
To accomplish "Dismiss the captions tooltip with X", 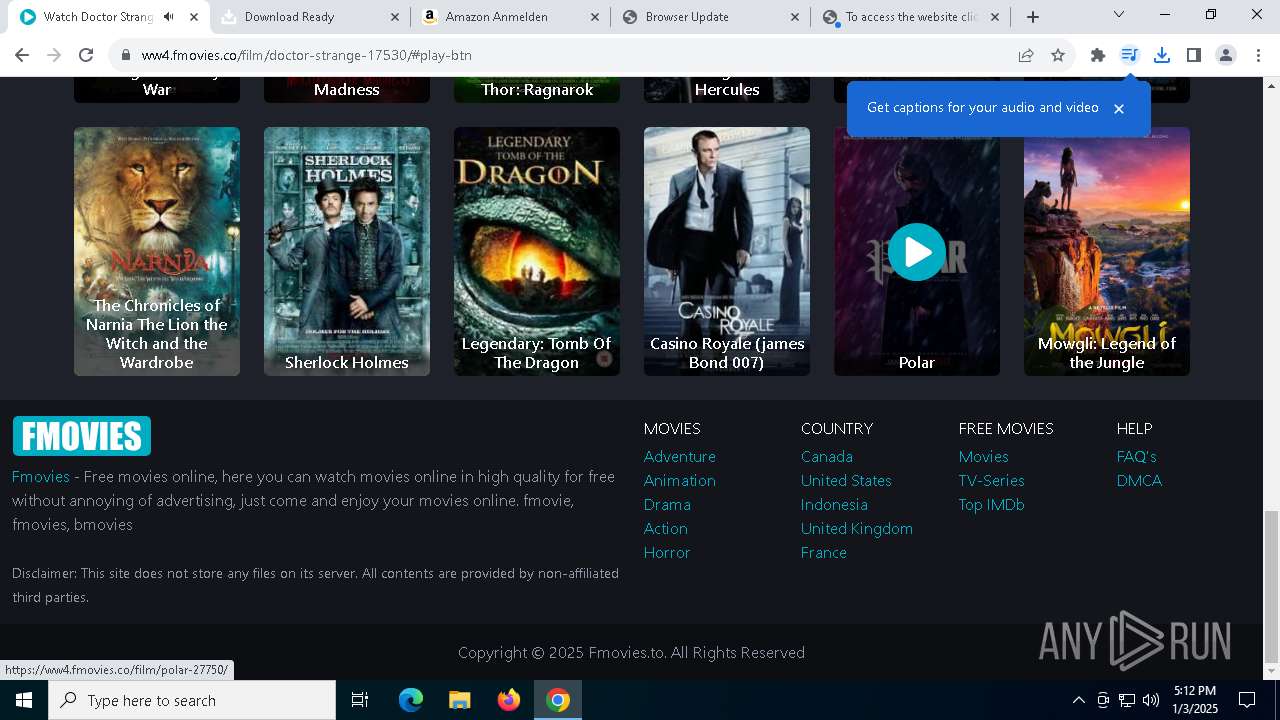I will tap(1119, 108).
